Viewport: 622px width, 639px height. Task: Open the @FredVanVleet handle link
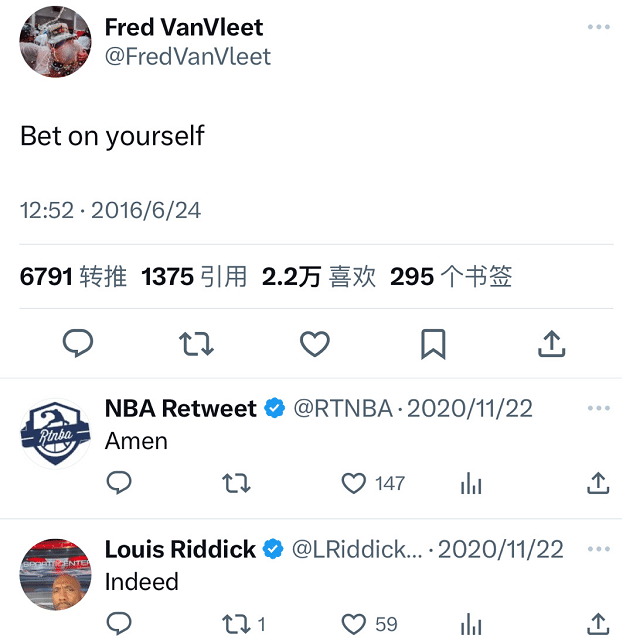(188, 57)
